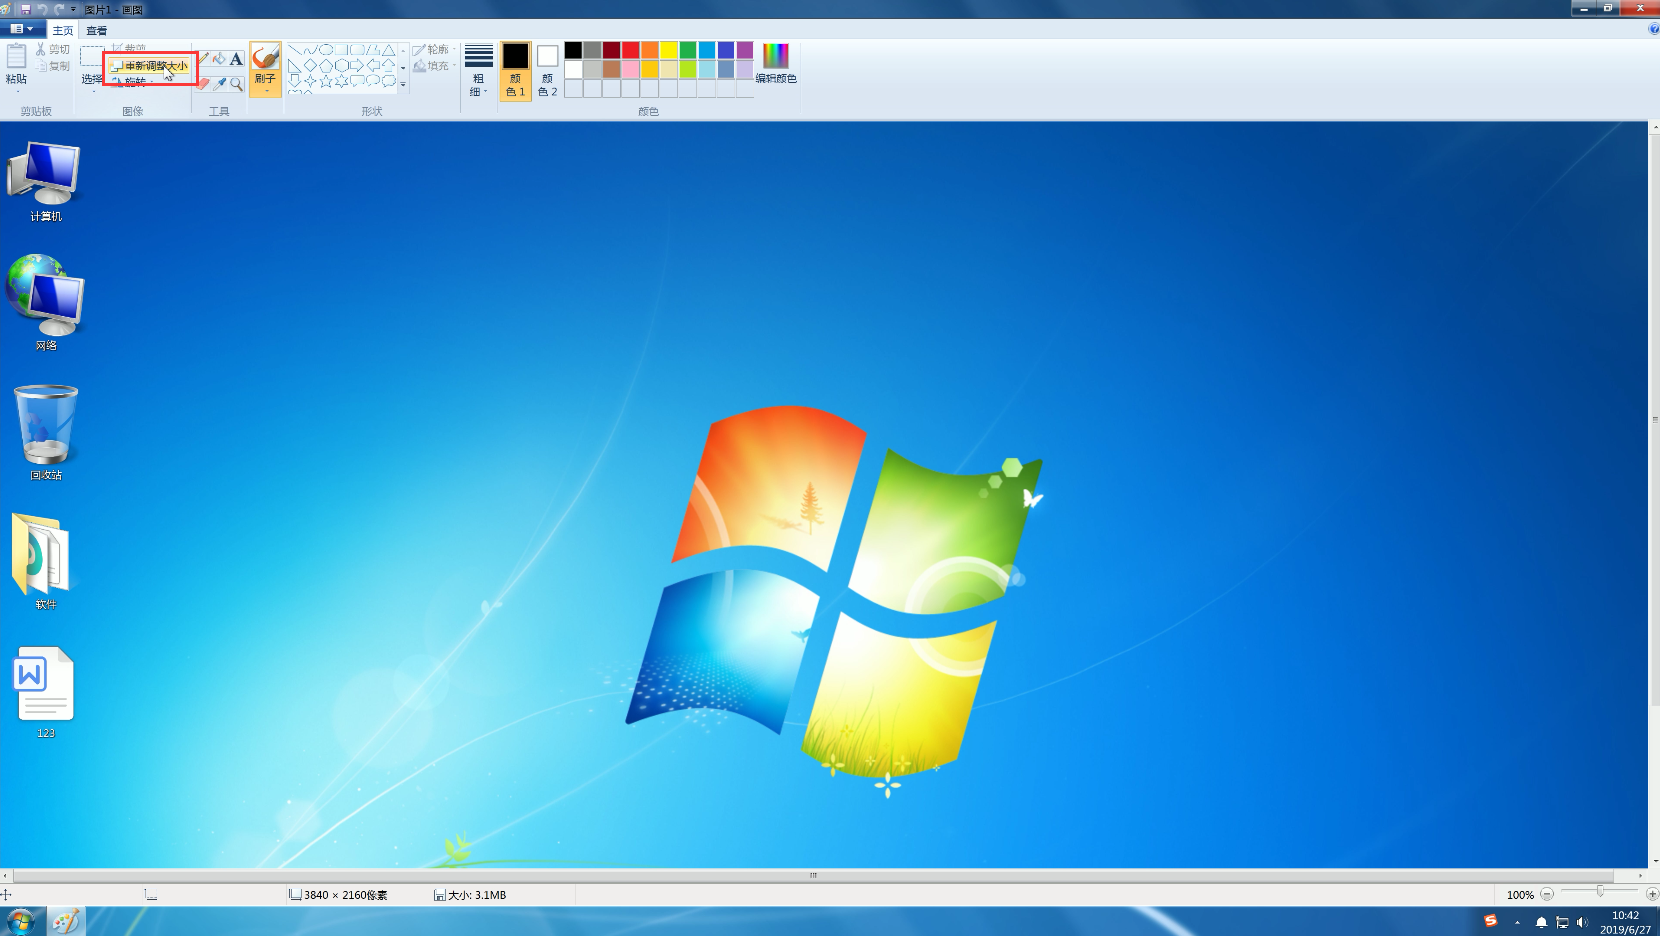Screen dimensions: 1660x936
Task: Expand the Select (选择) options dropdown arrow
Action: pos(93,91)
